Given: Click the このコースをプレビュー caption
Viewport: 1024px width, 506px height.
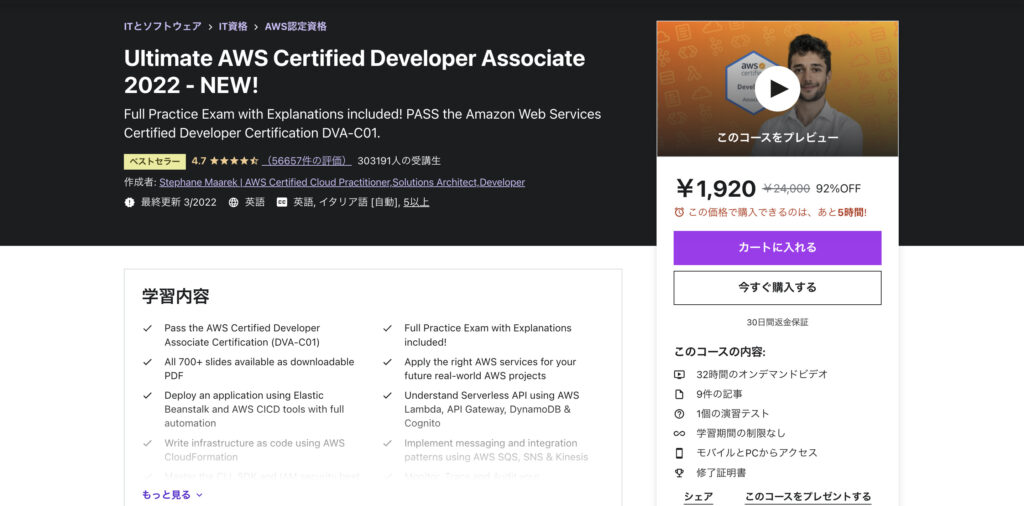Looking at the screenshot, I should [777, 138].
